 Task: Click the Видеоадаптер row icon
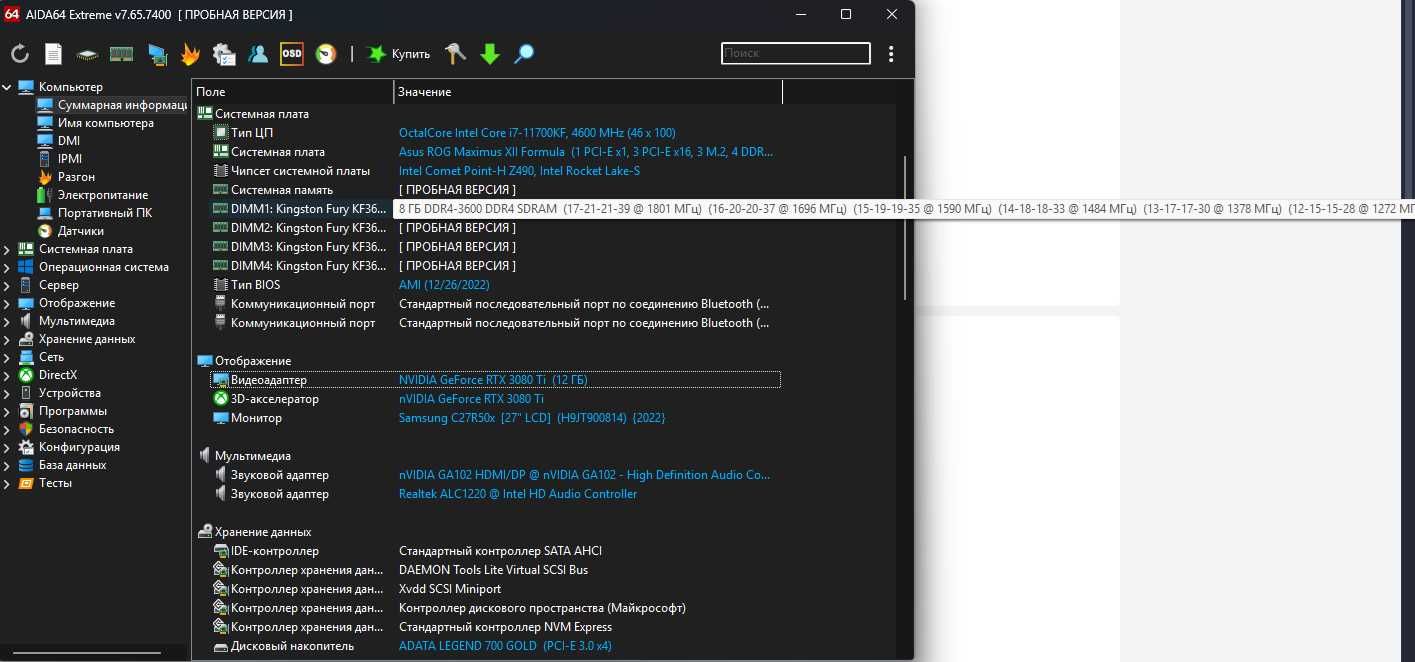coord(221,380)
